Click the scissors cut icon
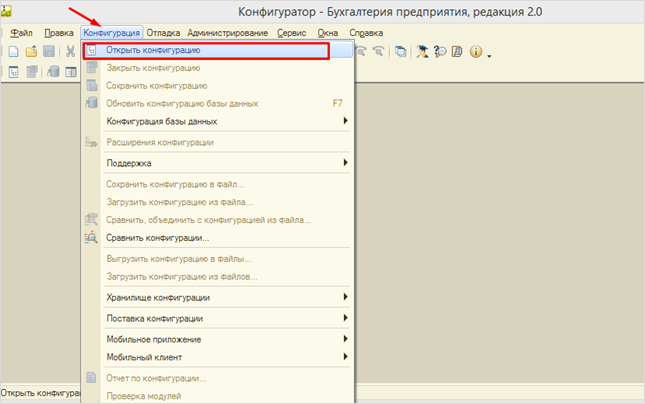Viewport: 645px width, 404px height. coord(71,52)
